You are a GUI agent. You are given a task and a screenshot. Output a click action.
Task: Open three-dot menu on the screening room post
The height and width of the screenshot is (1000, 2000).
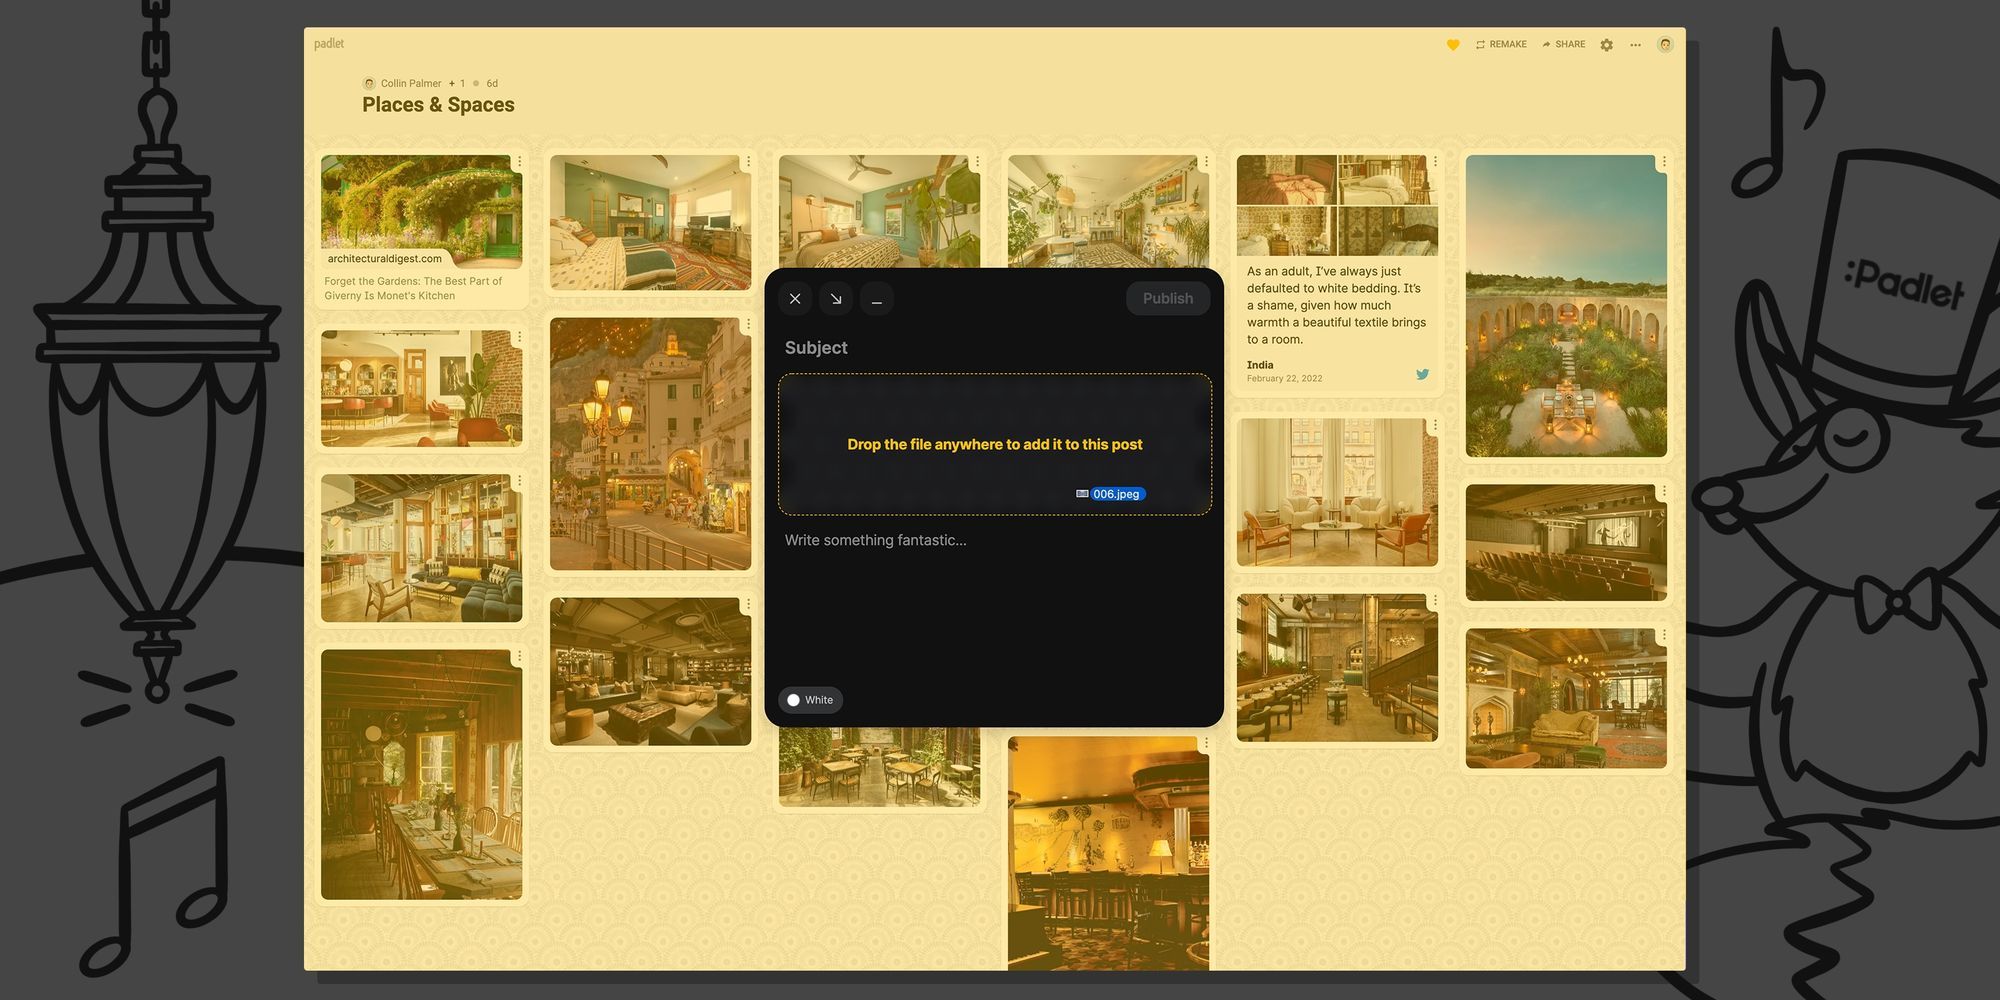pos(1664,492)
